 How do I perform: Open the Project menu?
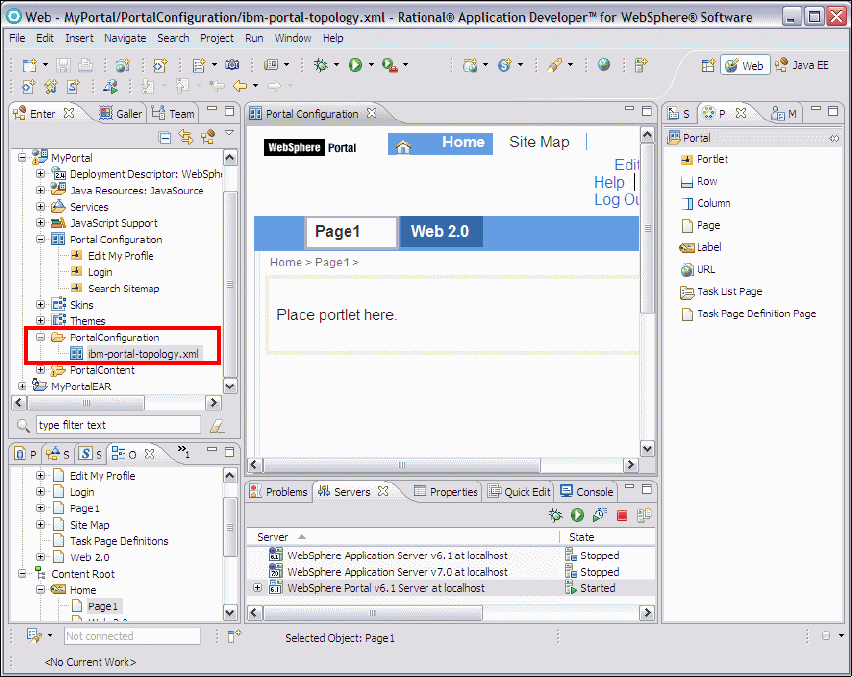(217, 38)
